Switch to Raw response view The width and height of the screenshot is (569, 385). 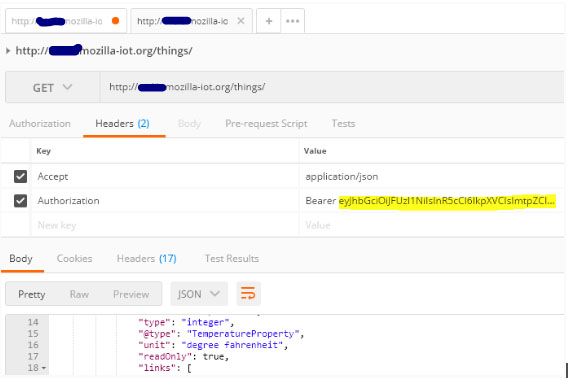pyautogui.click(x=79, y=294)
